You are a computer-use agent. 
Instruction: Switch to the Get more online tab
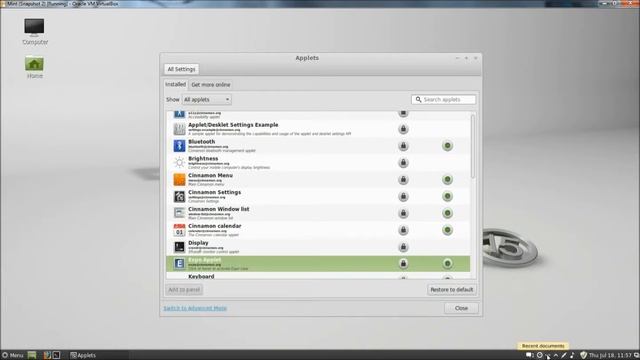[x=211, y=85]
